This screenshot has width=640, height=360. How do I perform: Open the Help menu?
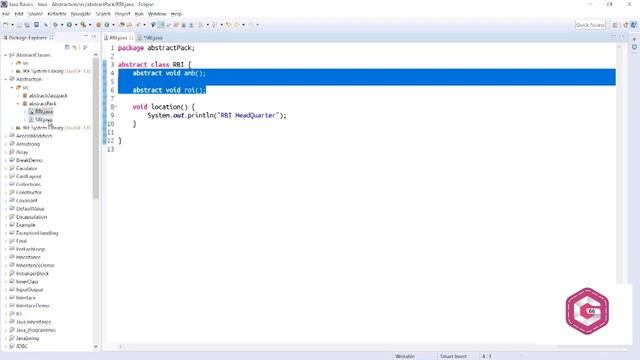176,14
